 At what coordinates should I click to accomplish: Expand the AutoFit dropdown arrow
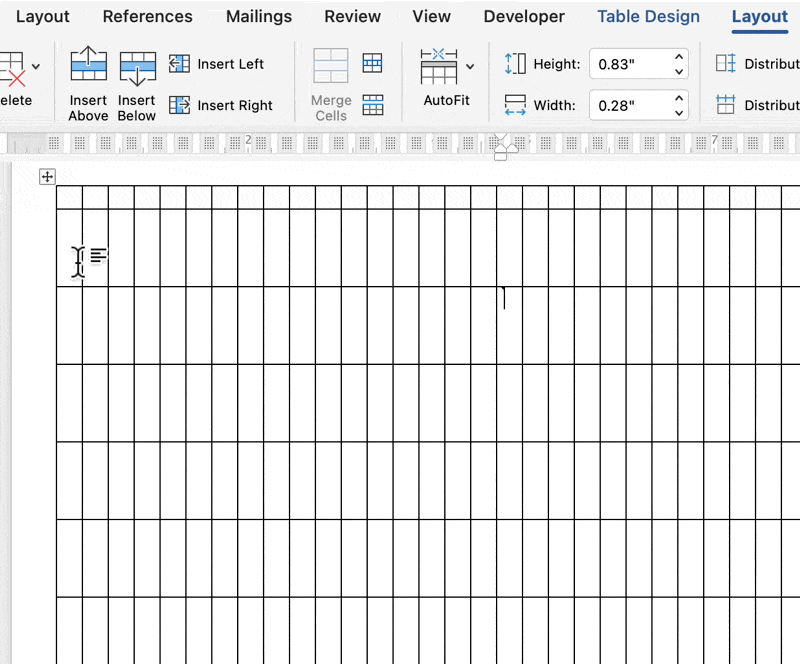click(x=470, y=66)
